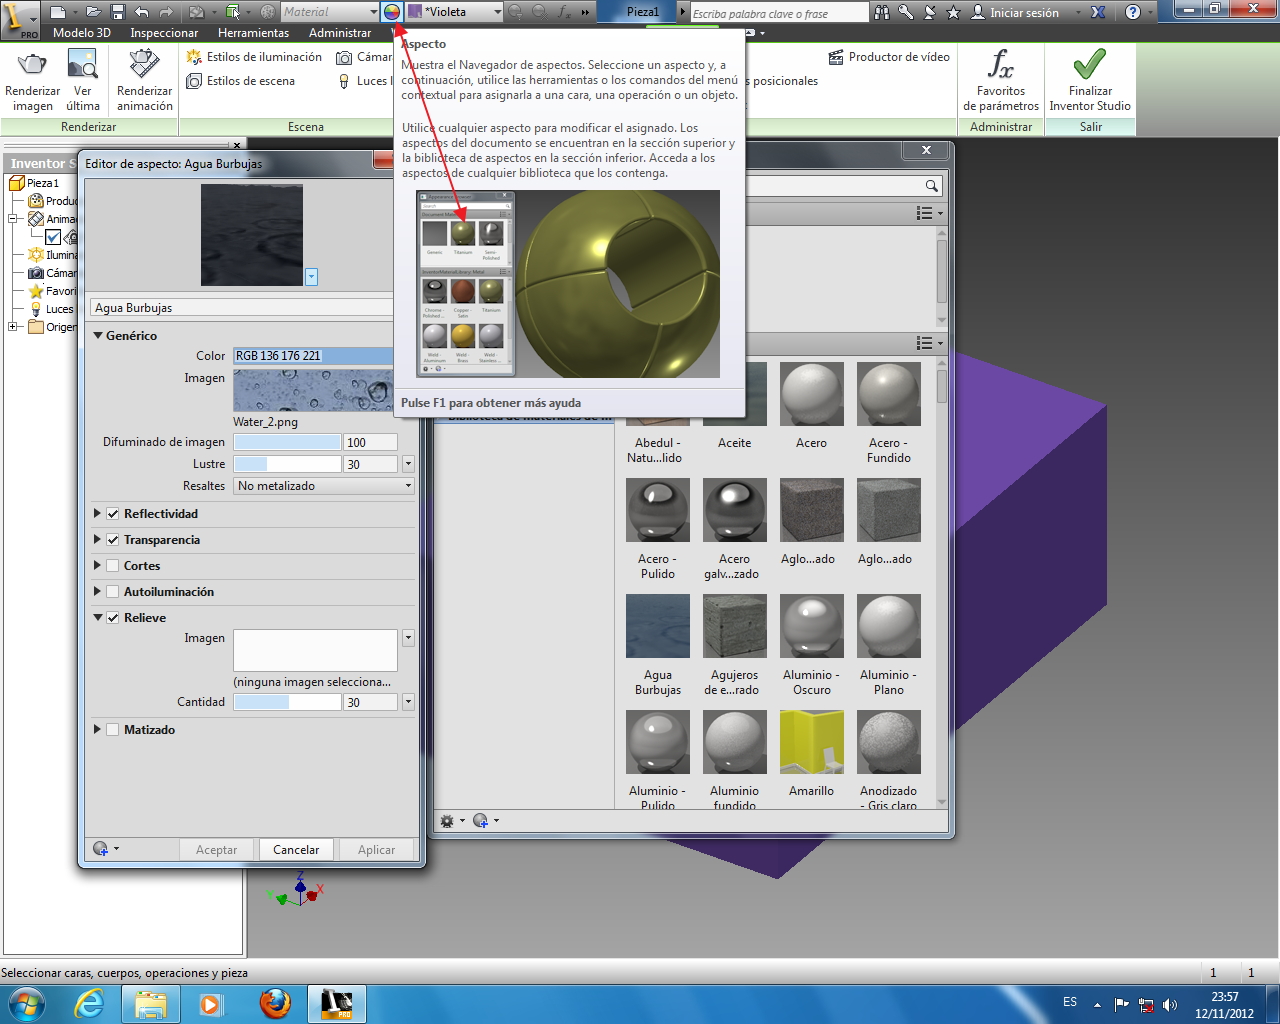Click the magnifier search icon in appearance browser
1280x1024 pixels.
(x=931, y=186)
